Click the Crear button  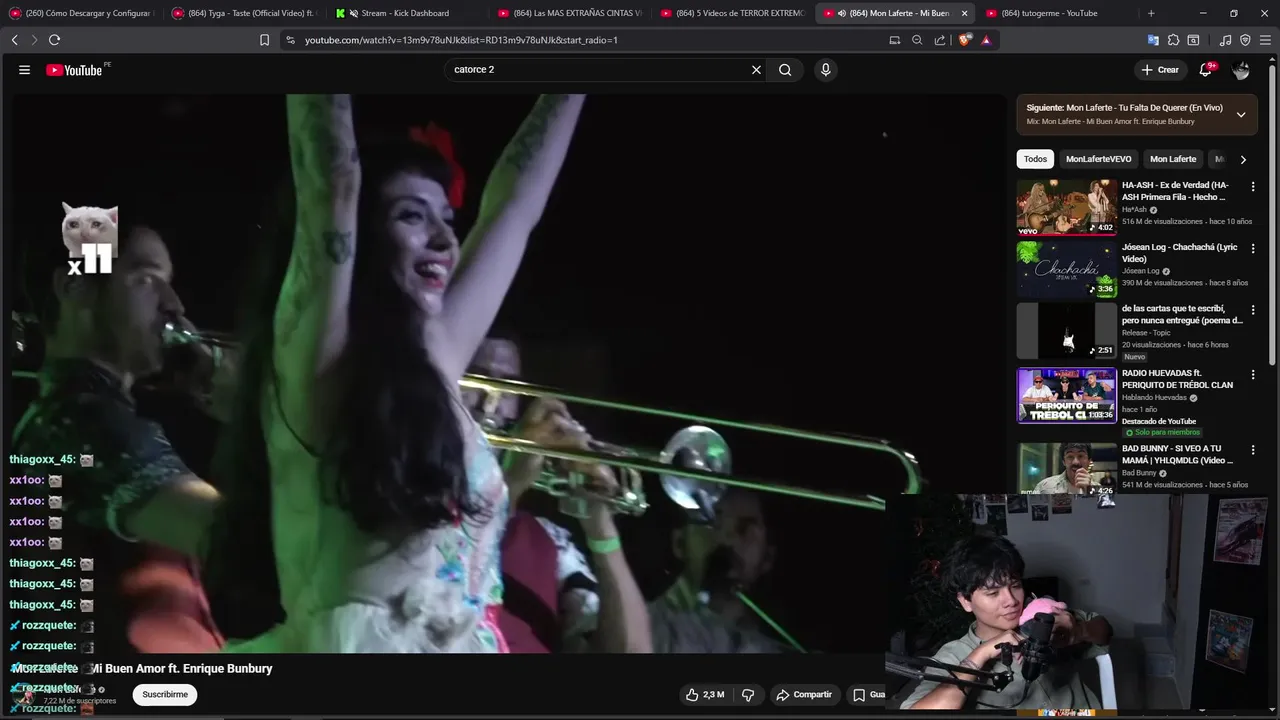(x=1160, y=70)
